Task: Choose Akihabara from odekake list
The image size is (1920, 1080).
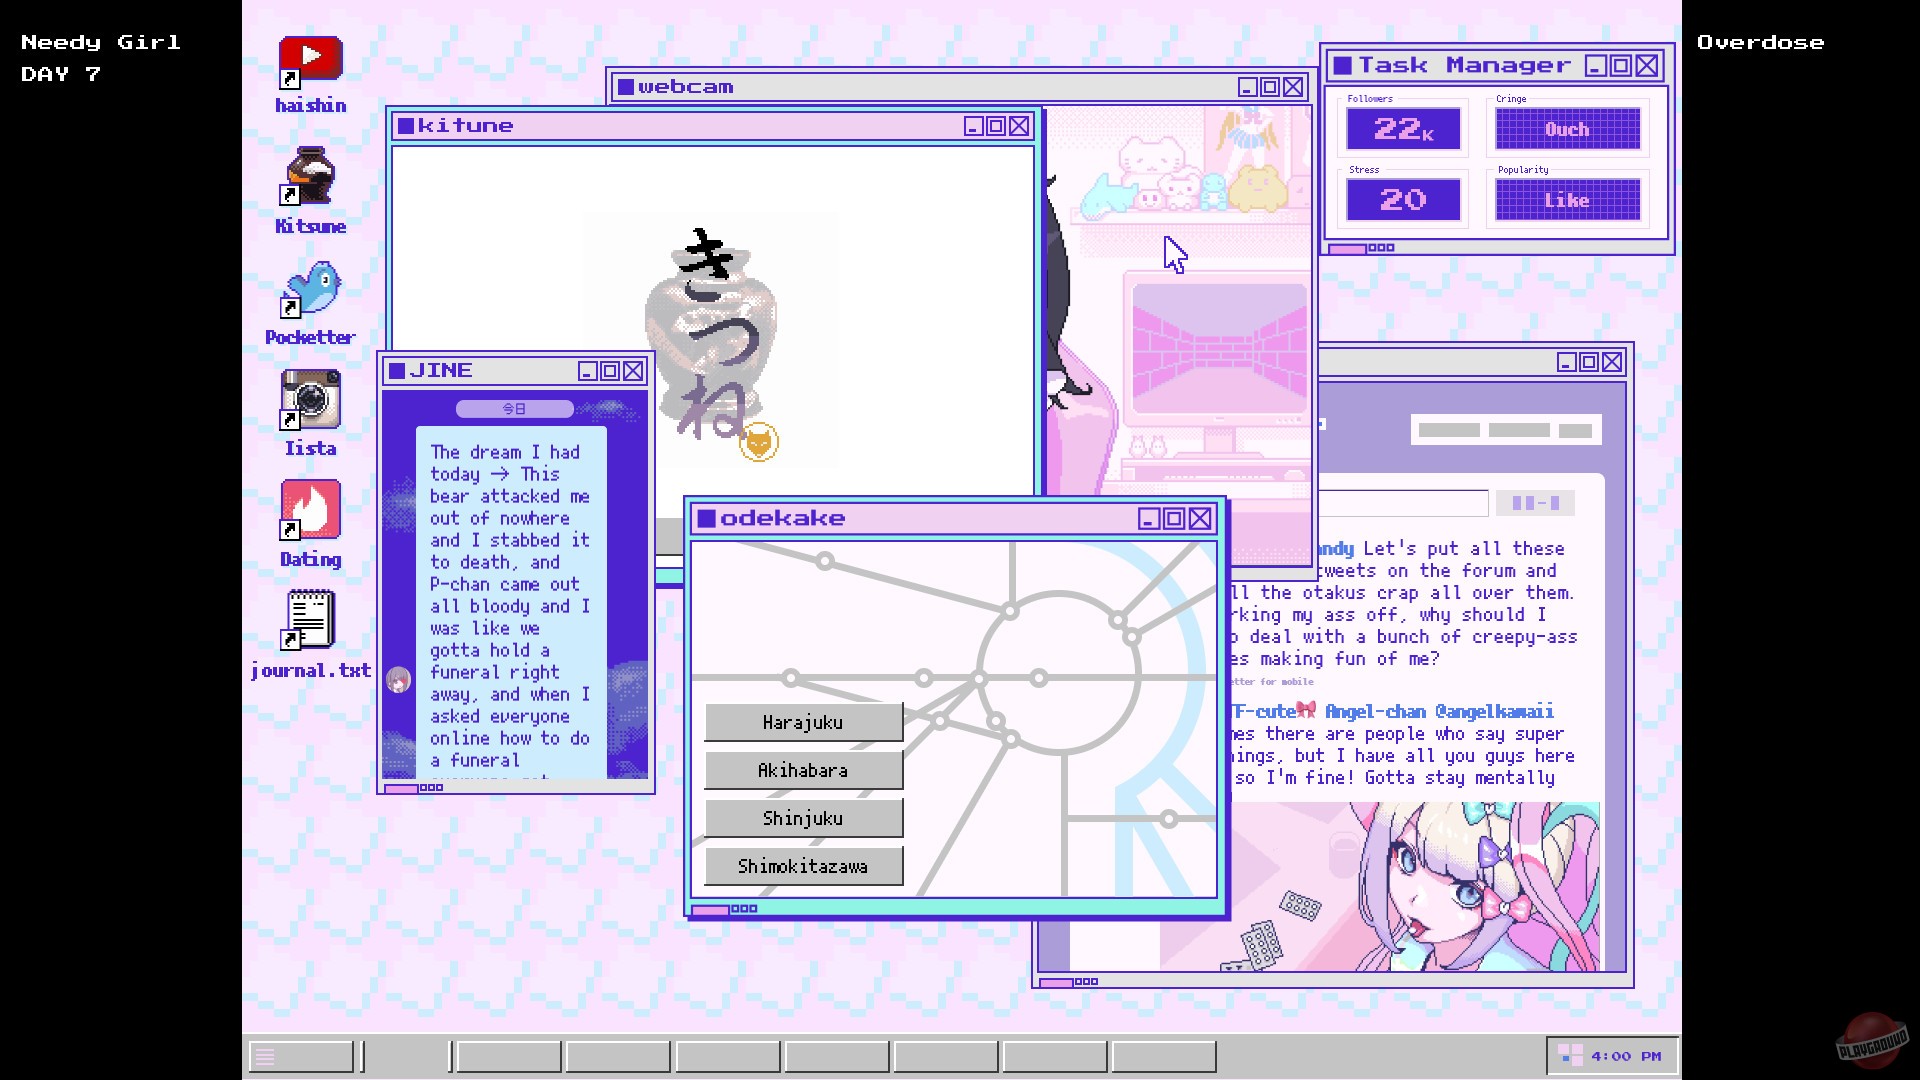Action: coord(803,770)
